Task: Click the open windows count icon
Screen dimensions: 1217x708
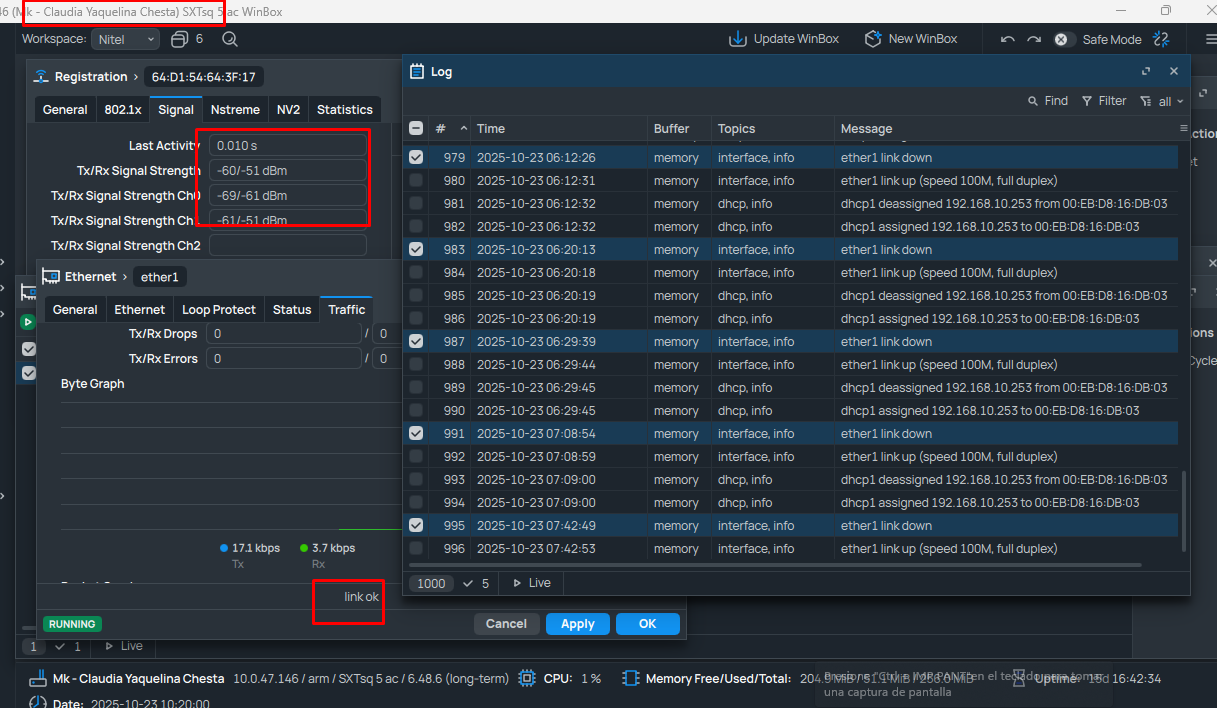Action: pyautogui.click(x=180, y=39)
